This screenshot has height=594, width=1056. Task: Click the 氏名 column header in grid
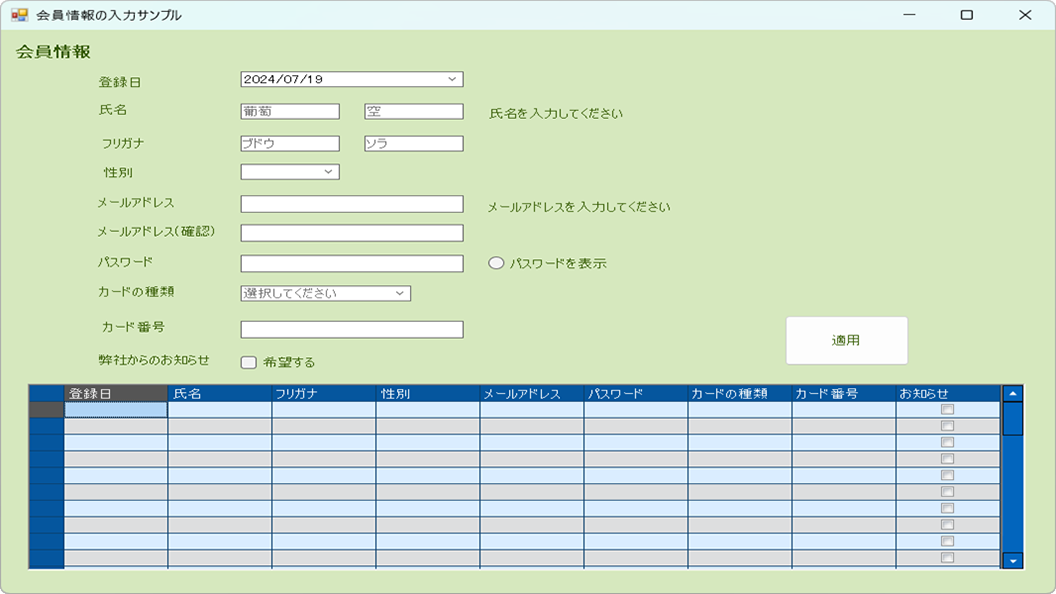click(x=220, y=393)
